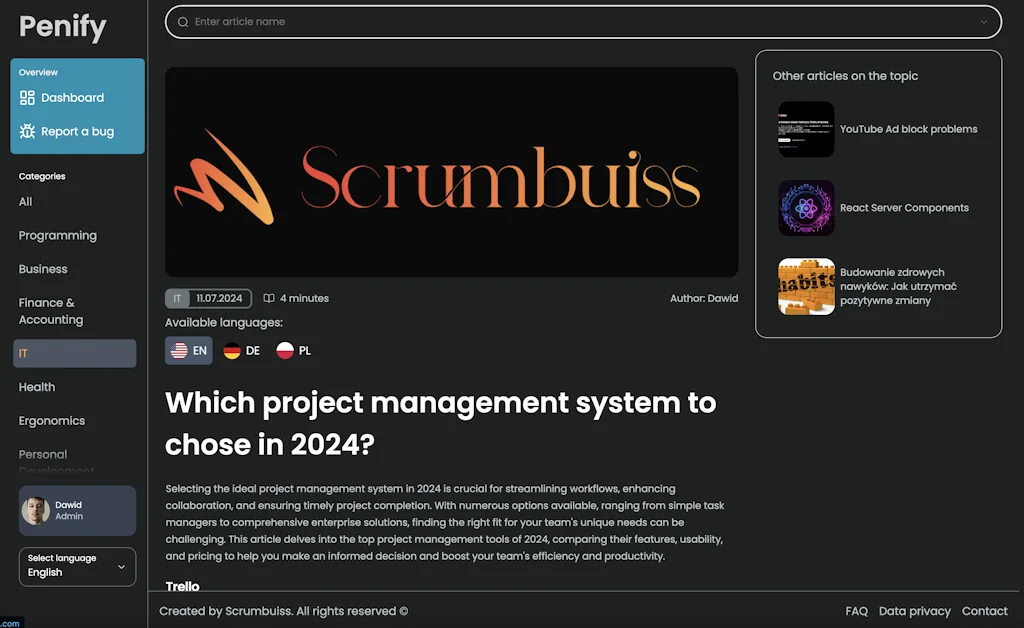Open the React Server Components article thumbnail
This screenshot has width=1024, height=628.
(x=806, y=208)
